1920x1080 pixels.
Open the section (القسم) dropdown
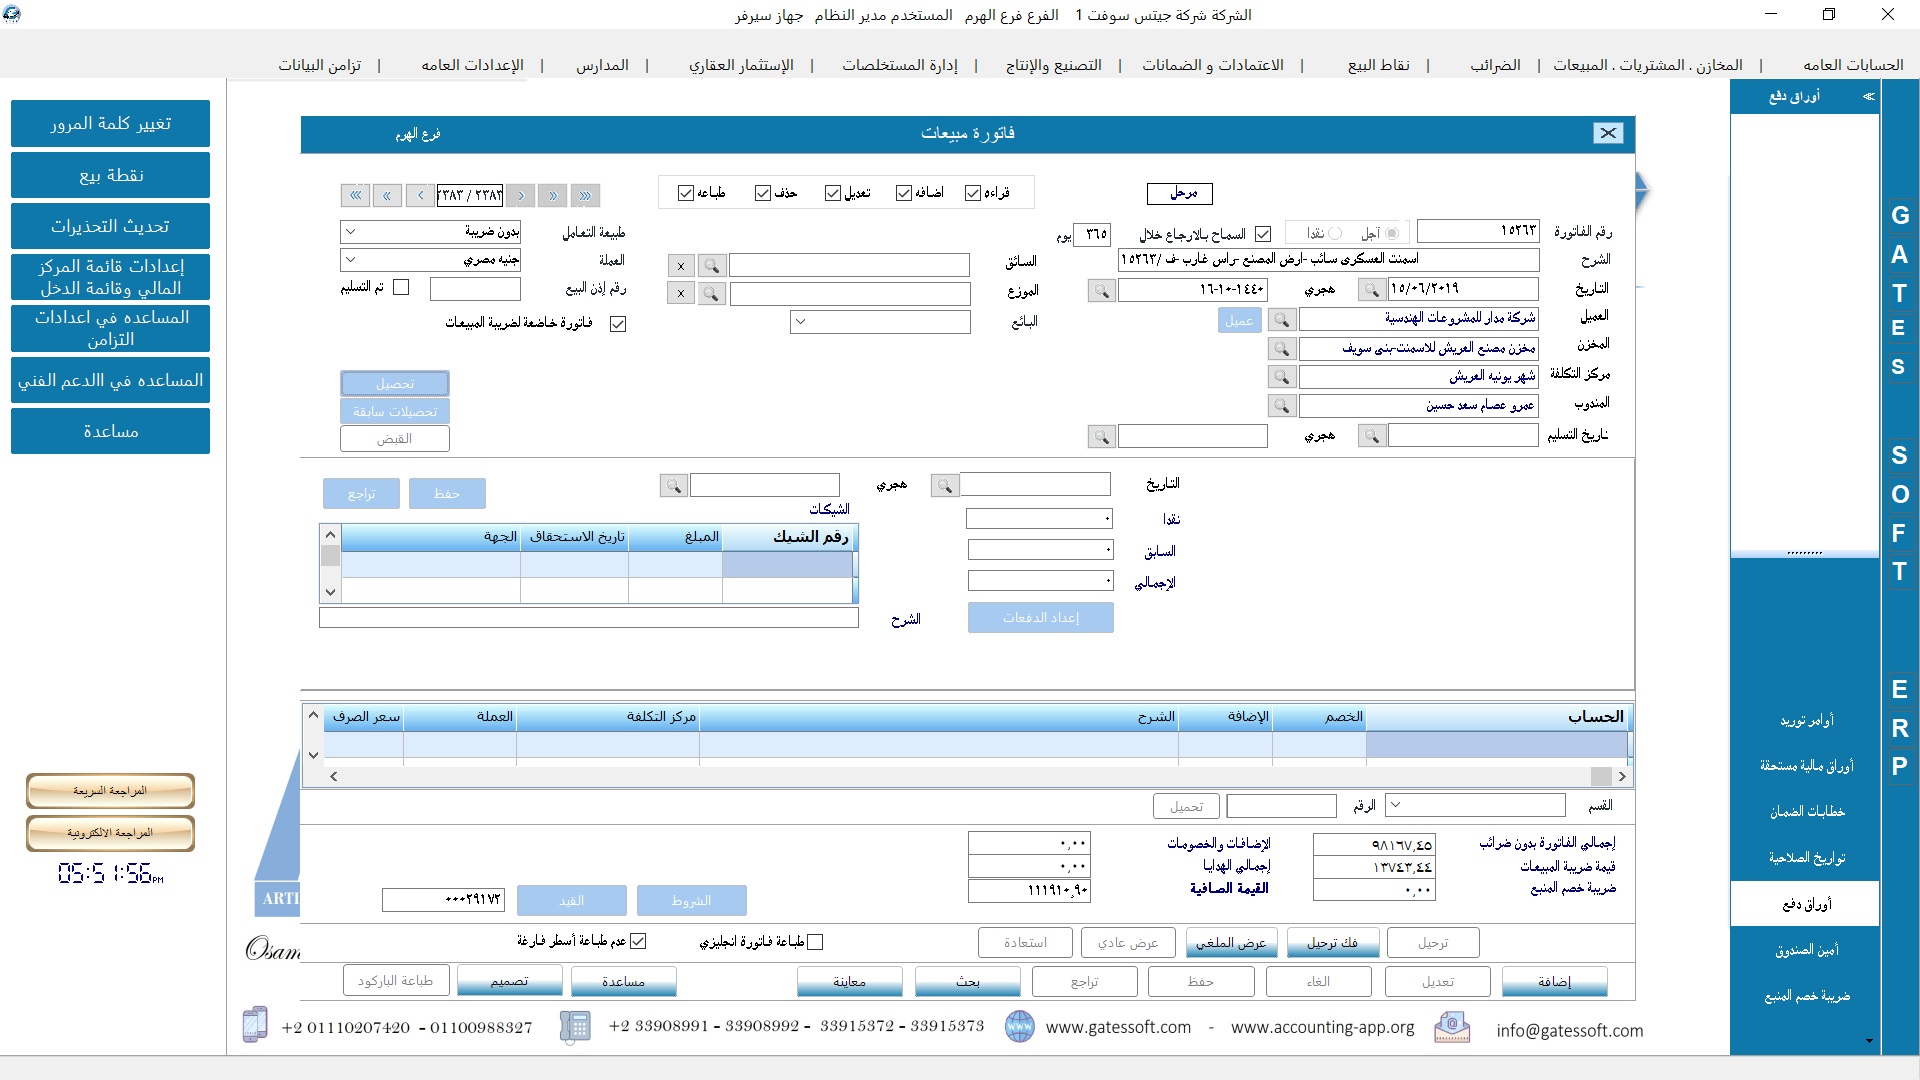1395,805
